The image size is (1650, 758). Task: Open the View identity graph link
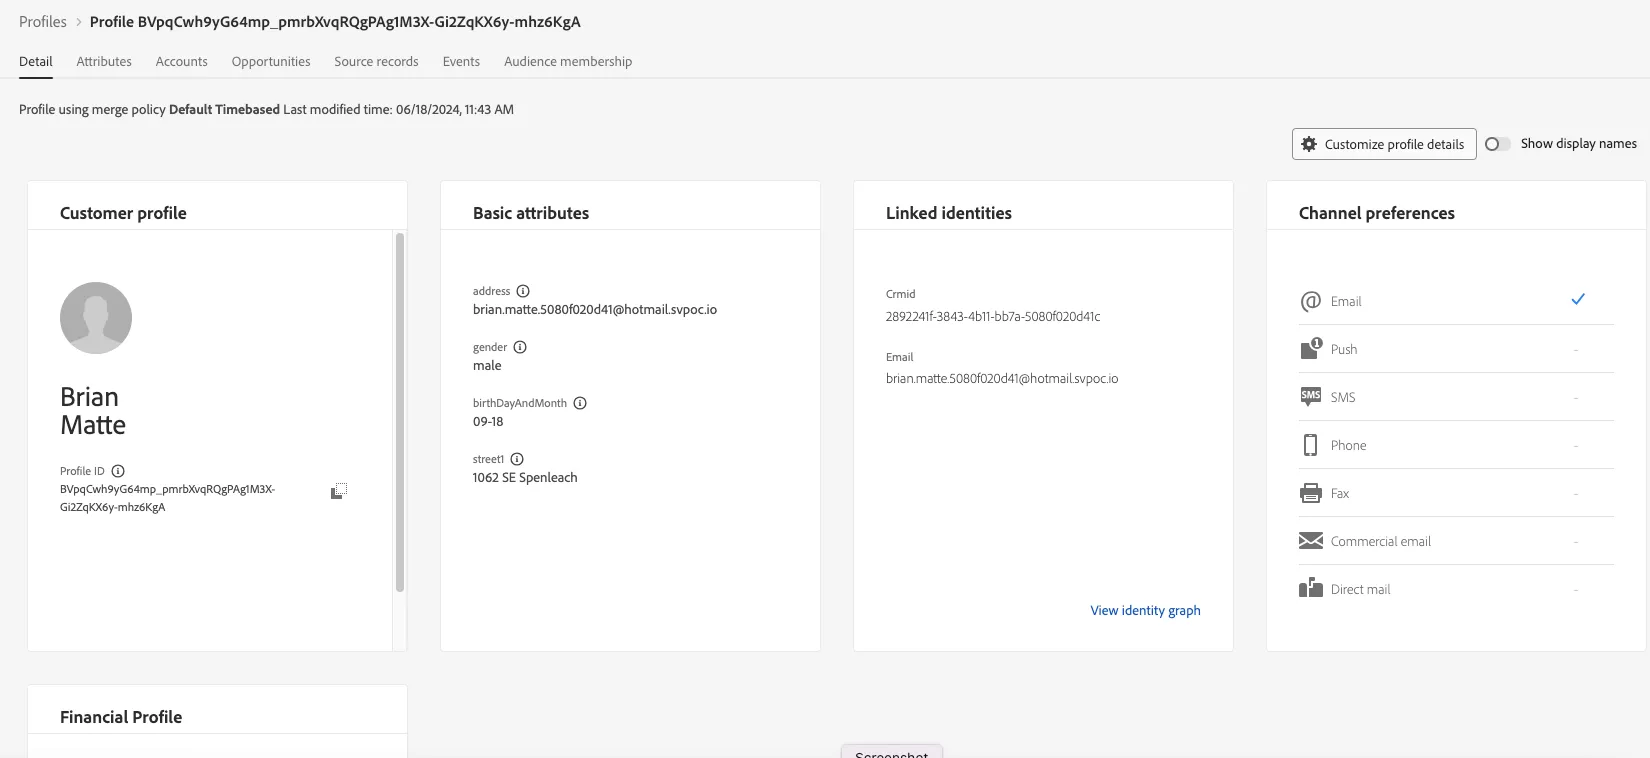pos(1145,610)
